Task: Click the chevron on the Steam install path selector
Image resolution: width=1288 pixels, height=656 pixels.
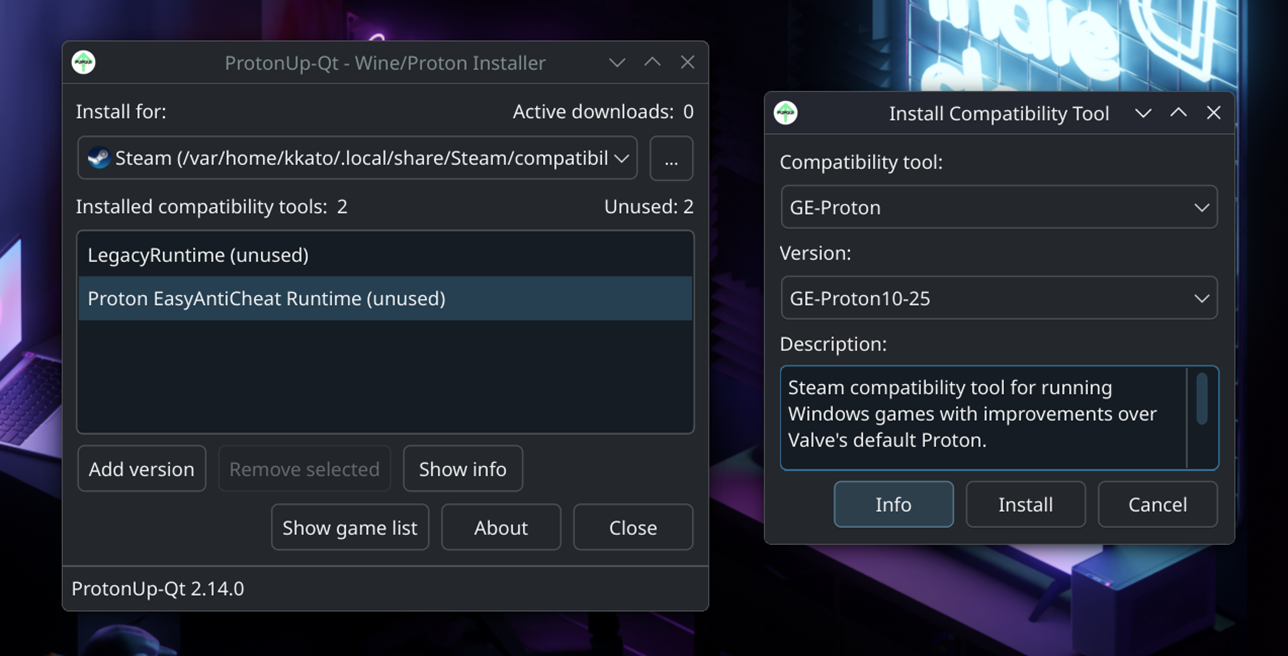Action: 624,157
